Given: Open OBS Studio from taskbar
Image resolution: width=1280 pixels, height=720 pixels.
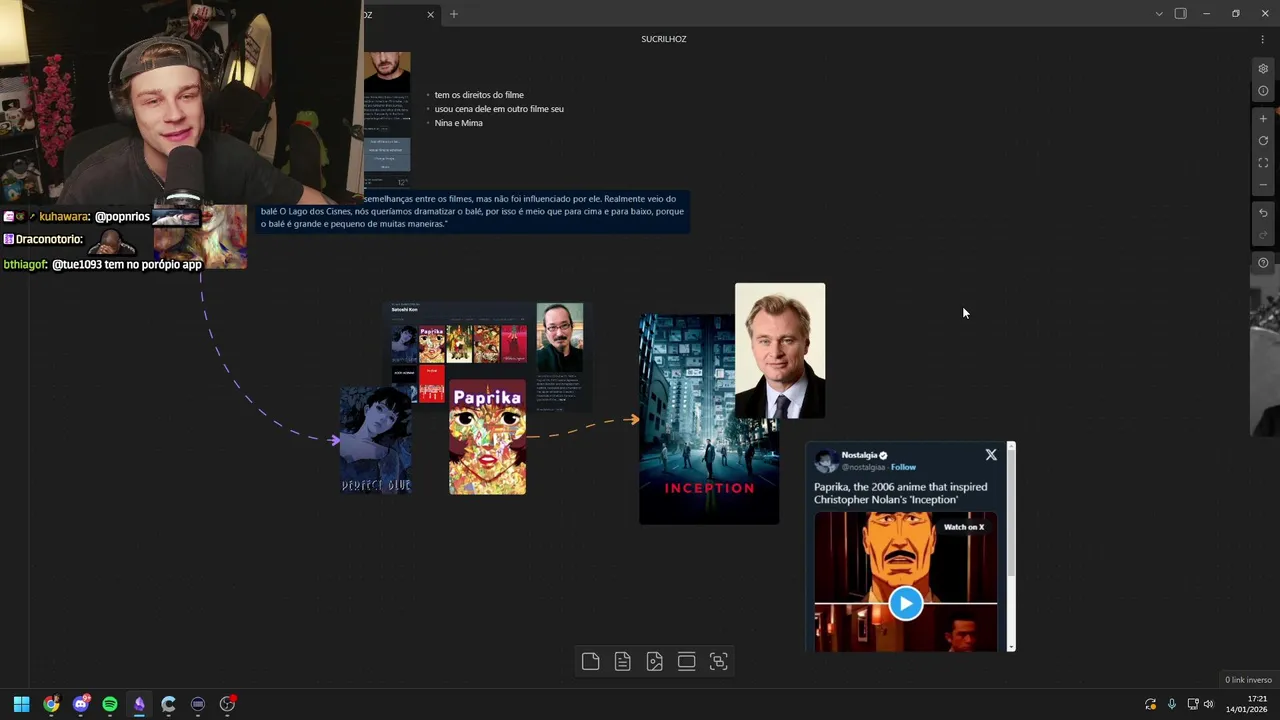Looking at the screenshot, I should coord(227,704).
